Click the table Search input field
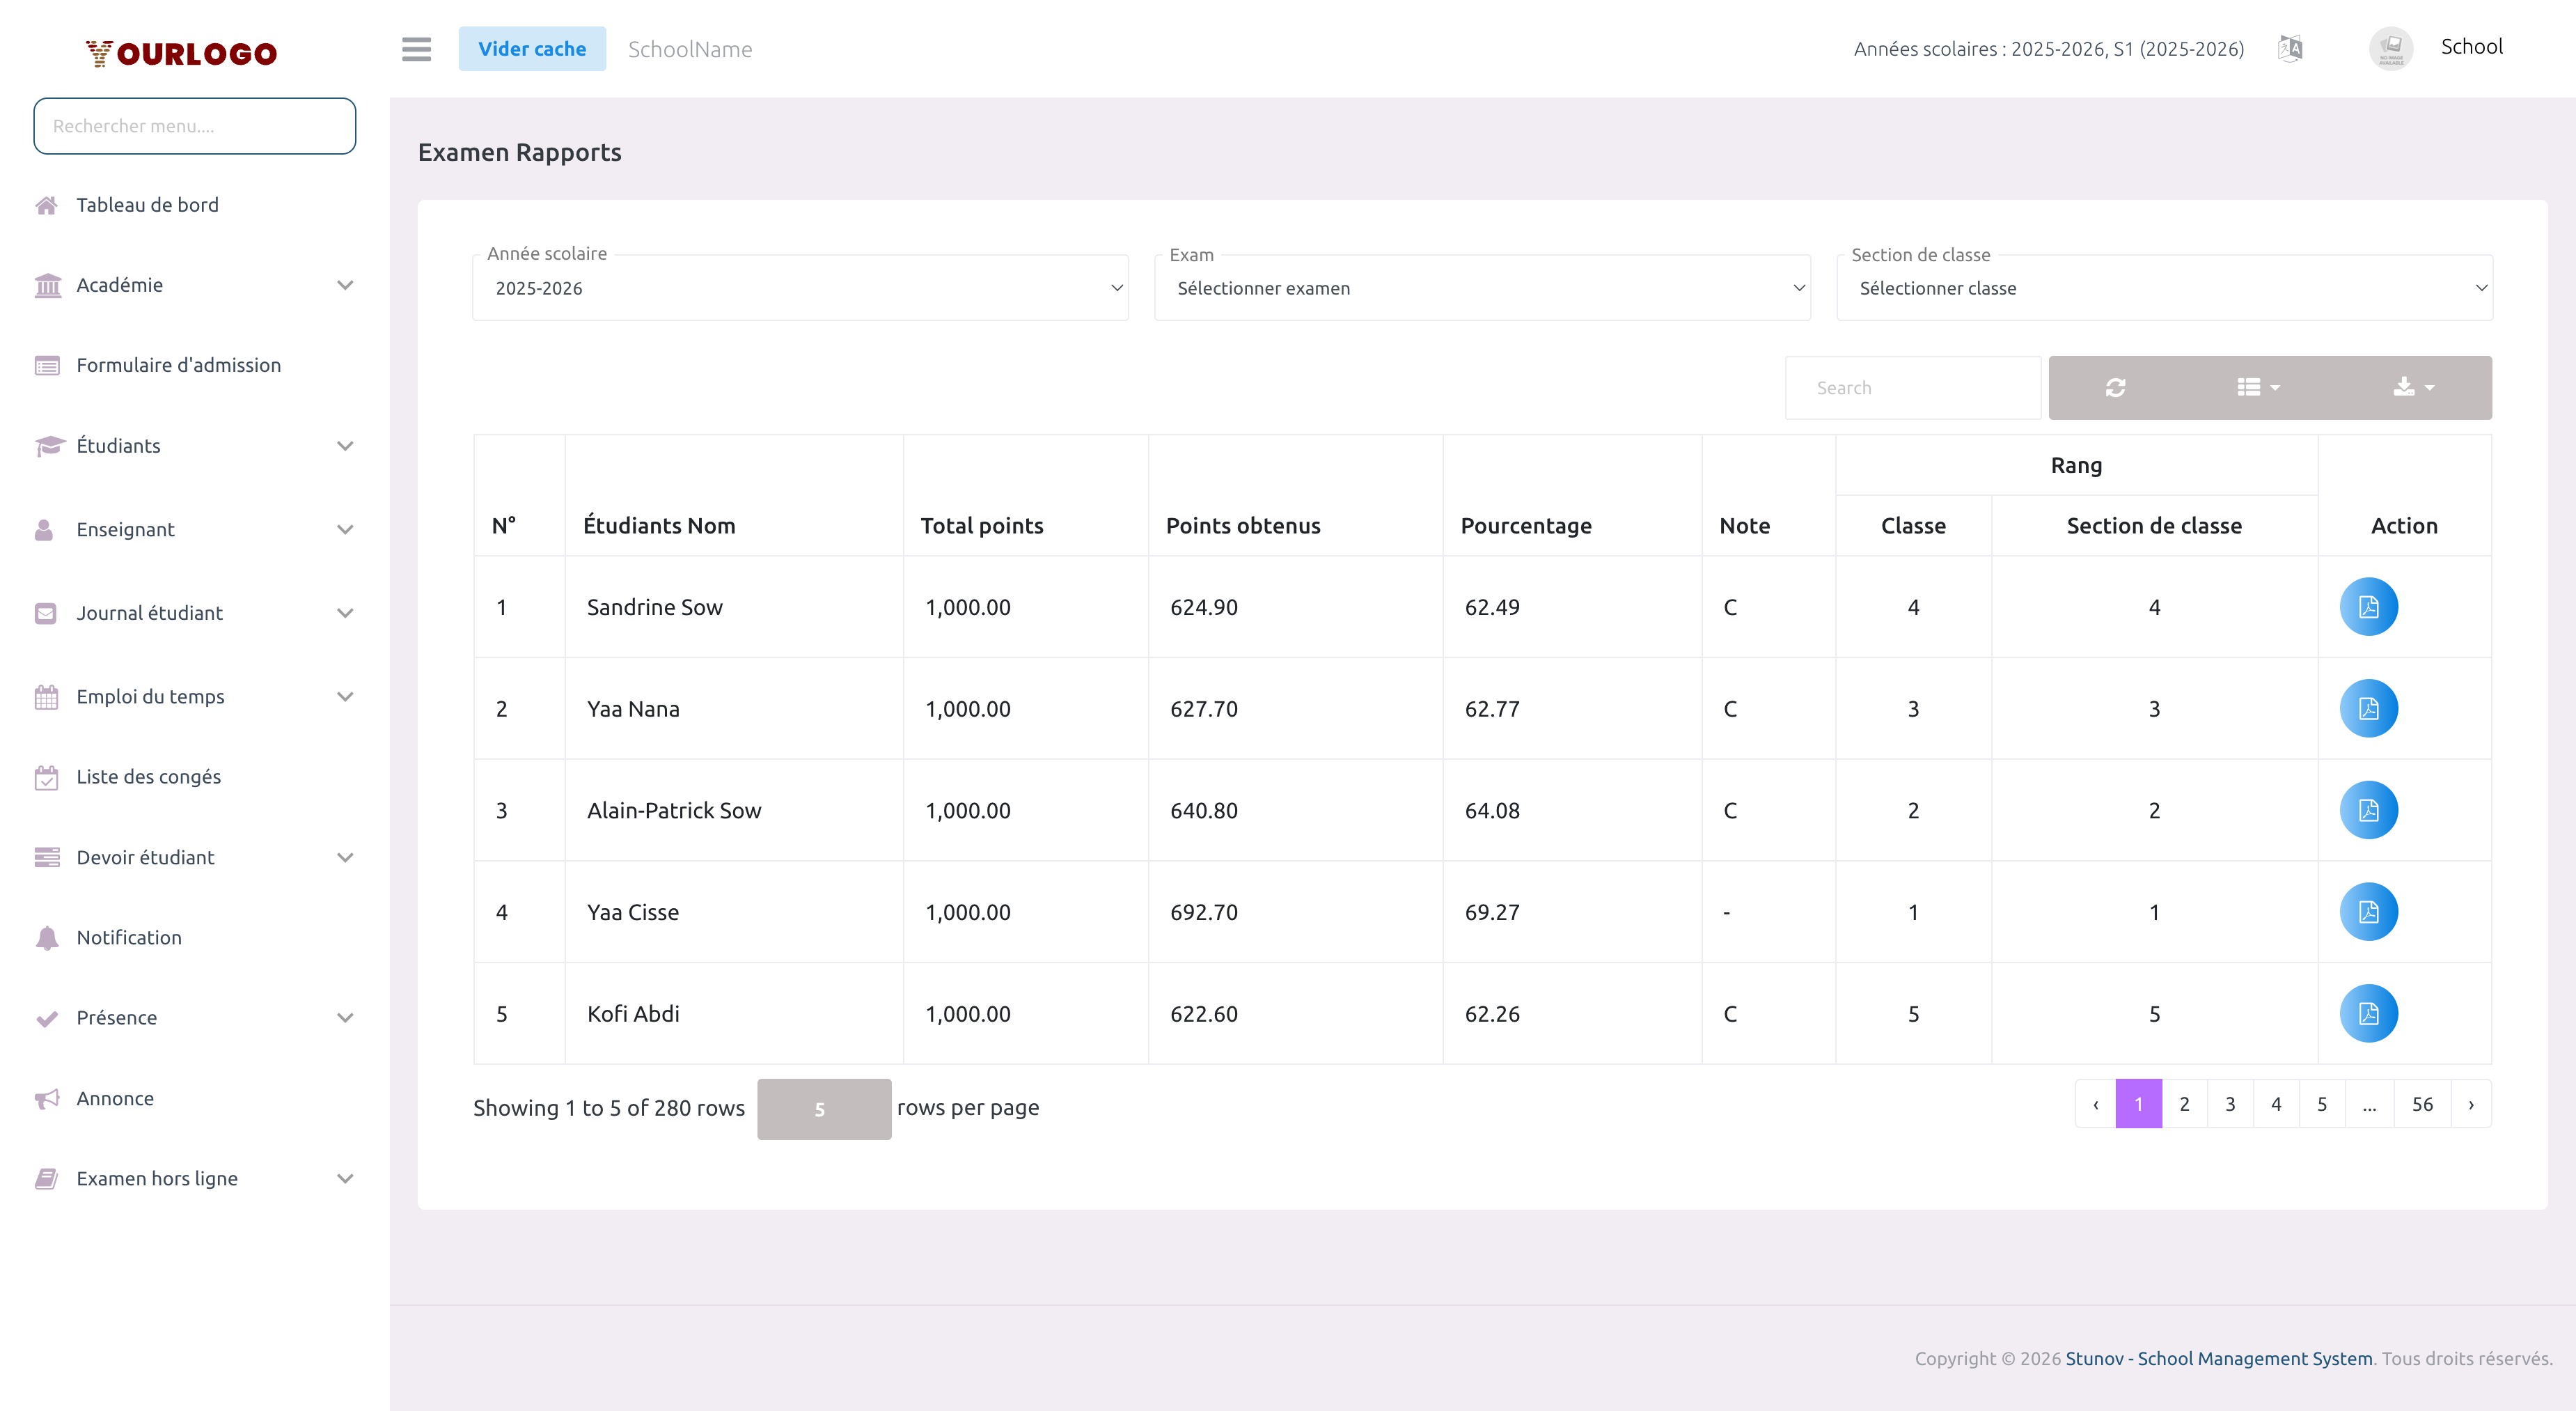This screenshot has height=1411, width=2576. [1911, 388]
